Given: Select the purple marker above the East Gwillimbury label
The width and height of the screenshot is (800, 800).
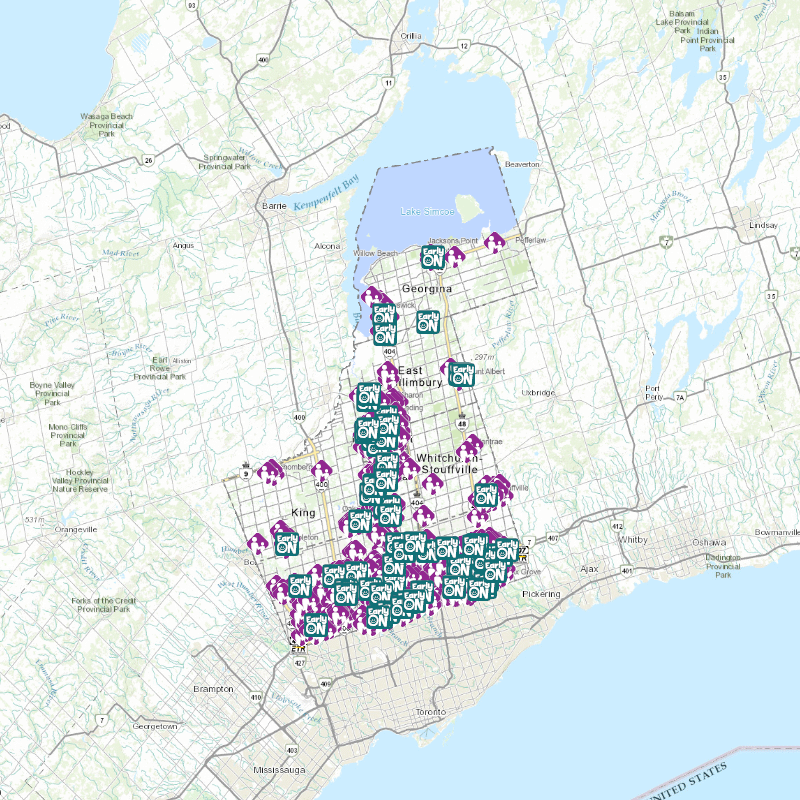Looking at the screenshot, I should tap(387, 373).
